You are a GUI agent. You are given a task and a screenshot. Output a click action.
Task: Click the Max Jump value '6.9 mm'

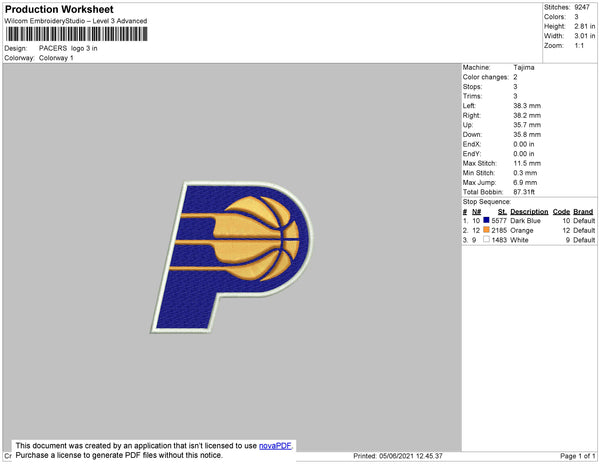[x=525, y=182]
